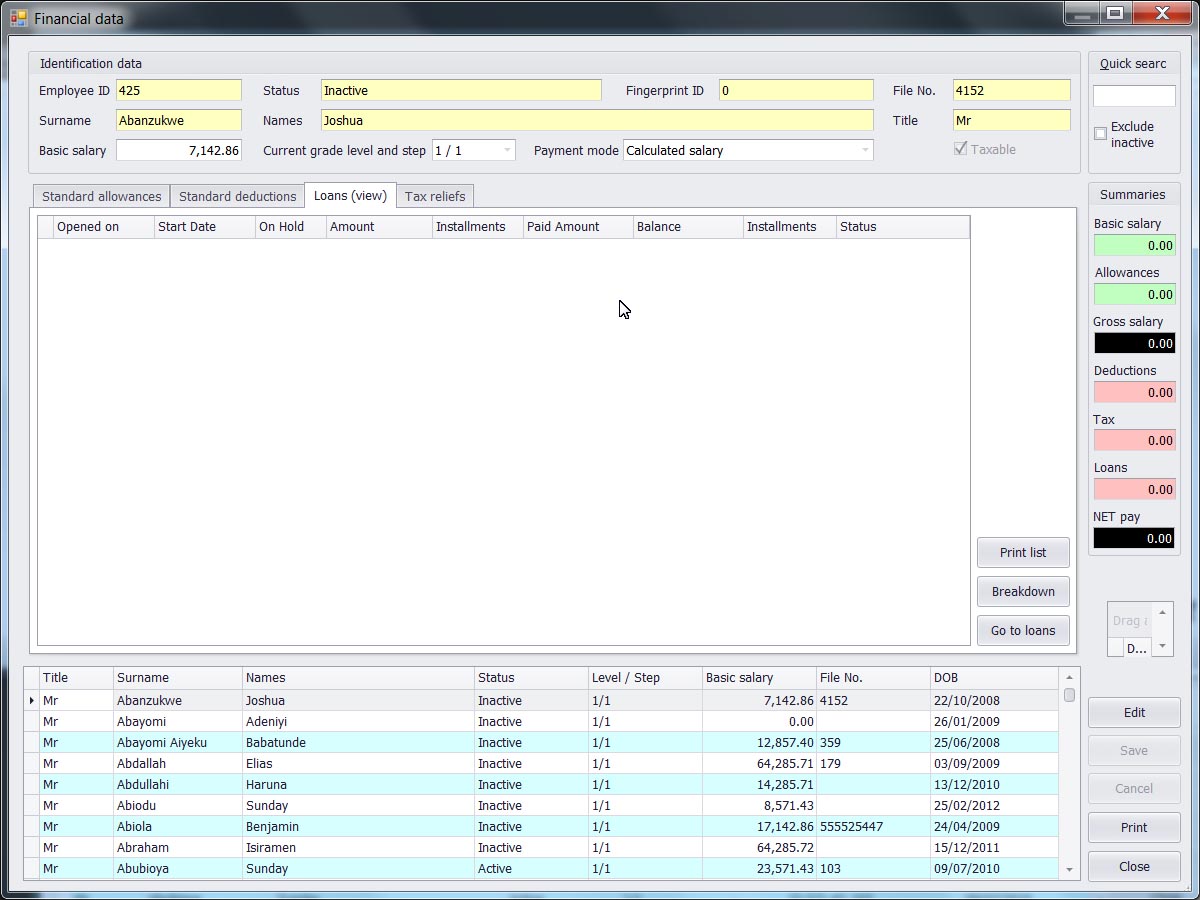This screenshot has width=1200, height=900.
Task: Click the Financial data window title icon
Action: (x=18, y=18)
